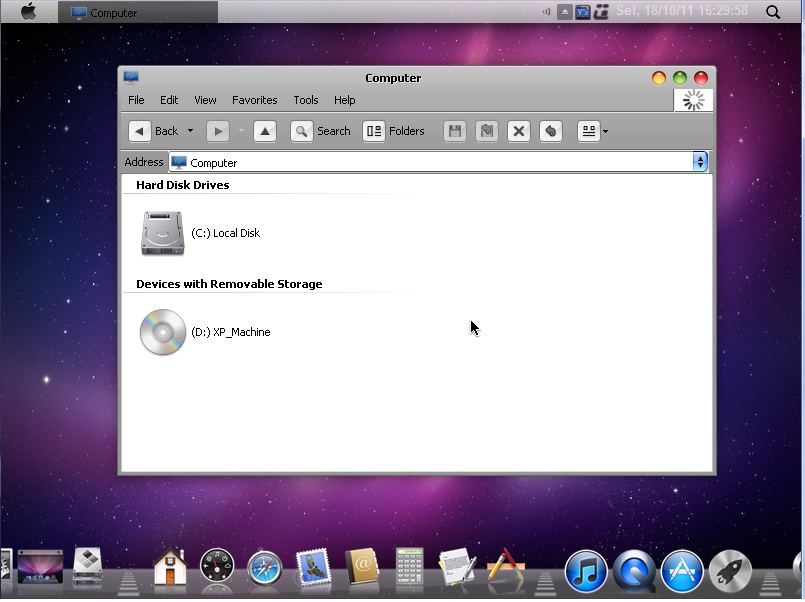
Task: Open the Address Book dock icon
Action: pos(362,567)
